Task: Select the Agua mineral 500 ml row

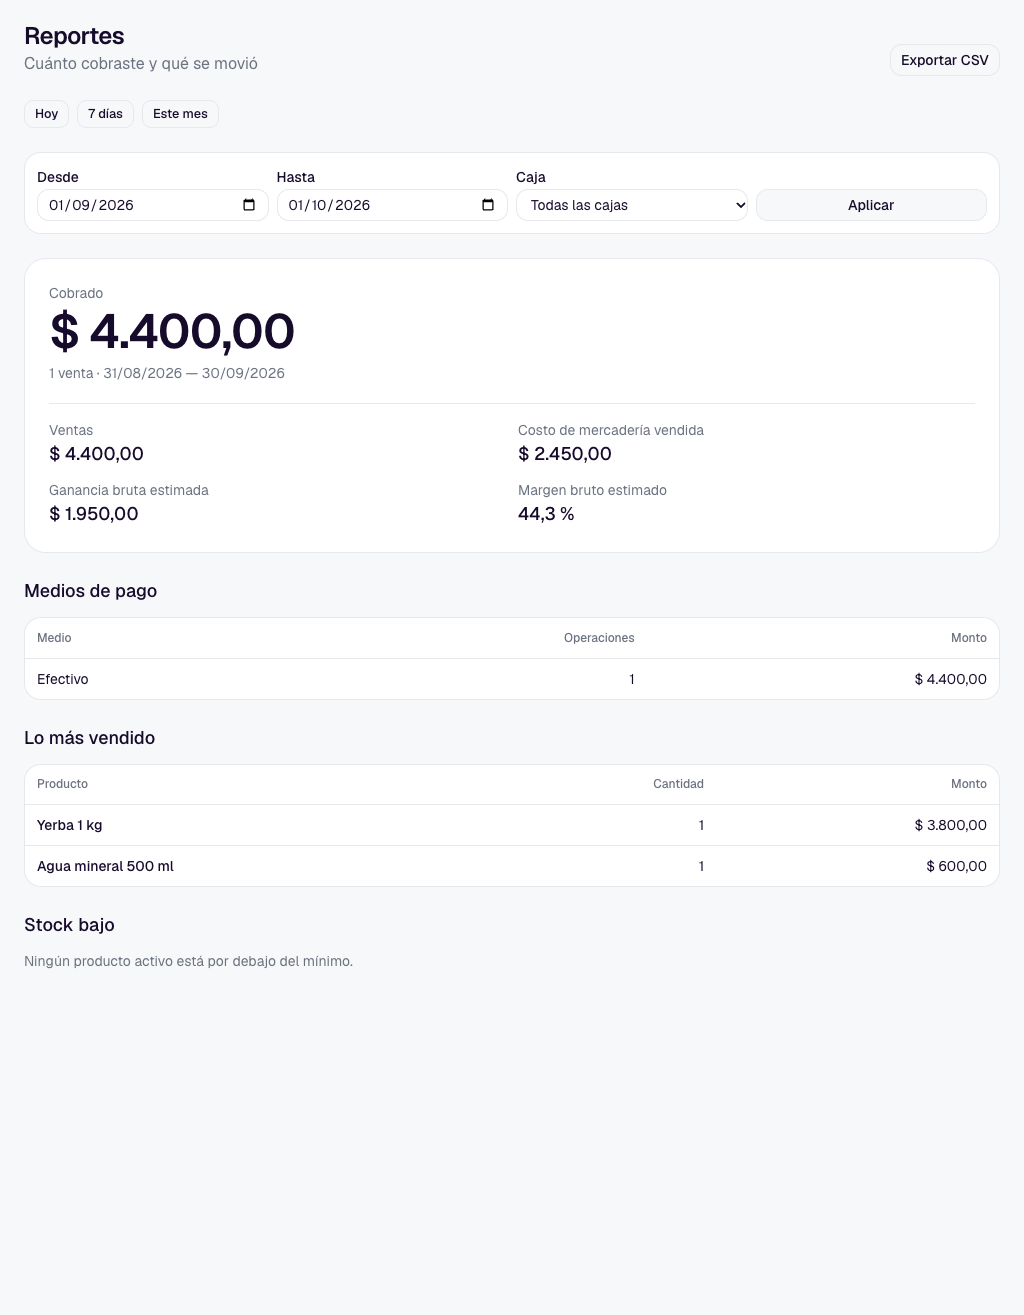Action: pyautogui.click(x=512, y=866)
